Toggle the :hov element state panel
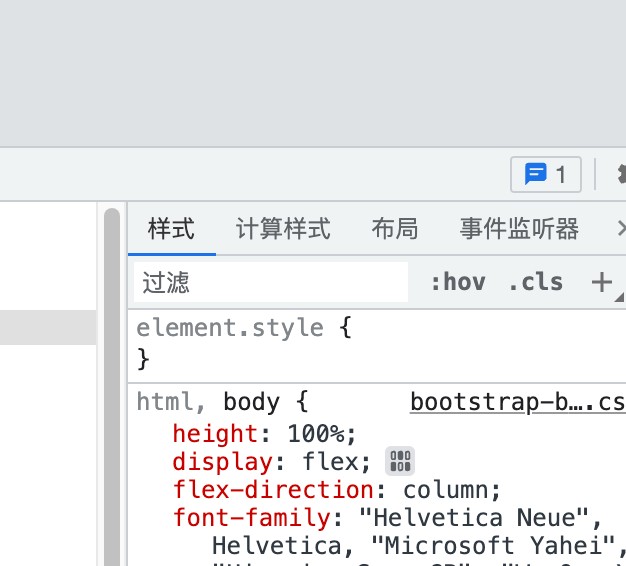626x566 pixels. pyautogui.click(x=458, y=282)
